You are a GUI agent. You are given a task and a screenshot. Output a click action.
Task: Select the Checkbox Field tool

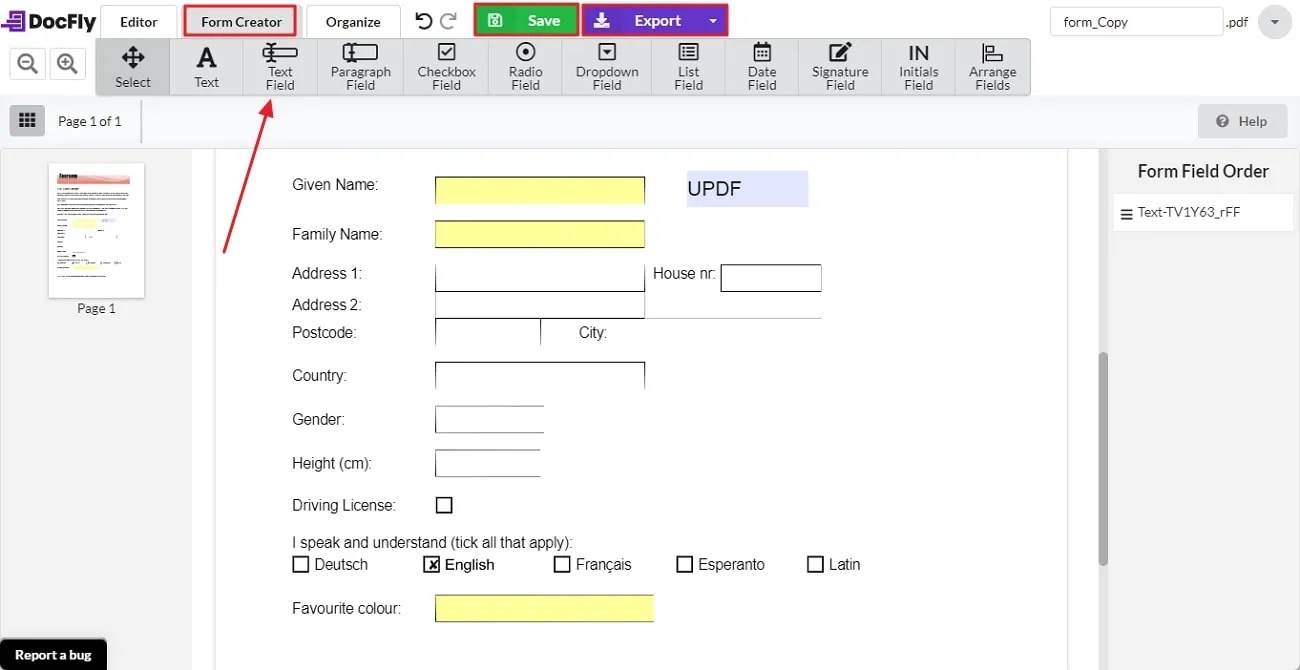click(x=445, y=67)
